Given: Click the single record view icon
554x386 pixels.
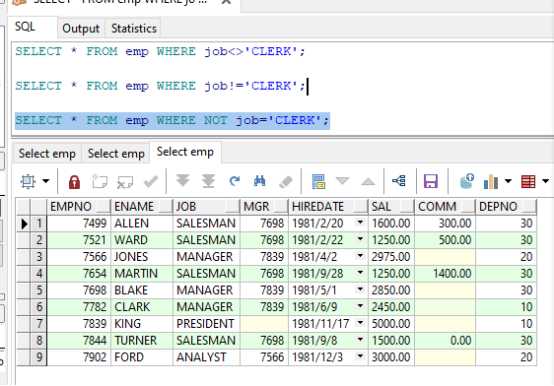Looking at the screenshot, I should point(318,182).
